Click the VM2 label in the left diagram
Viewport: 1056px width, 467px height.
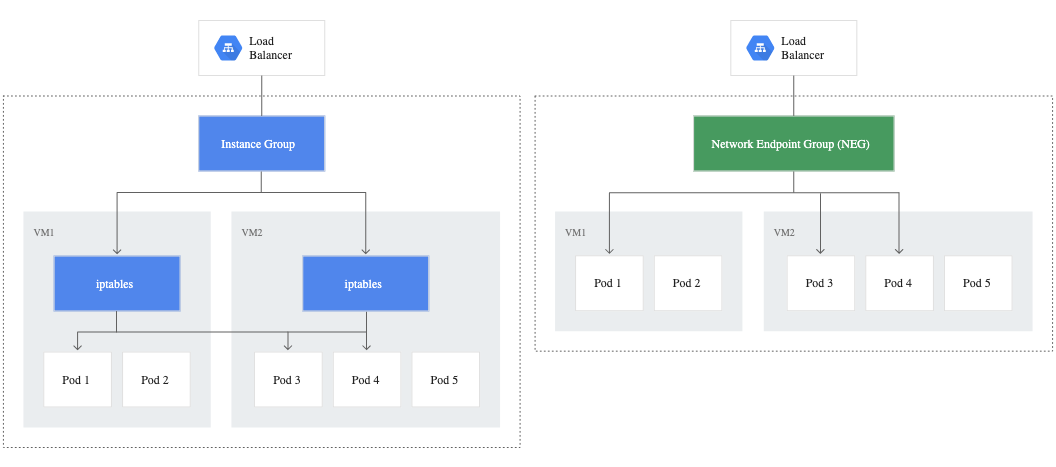click(252, 232)
